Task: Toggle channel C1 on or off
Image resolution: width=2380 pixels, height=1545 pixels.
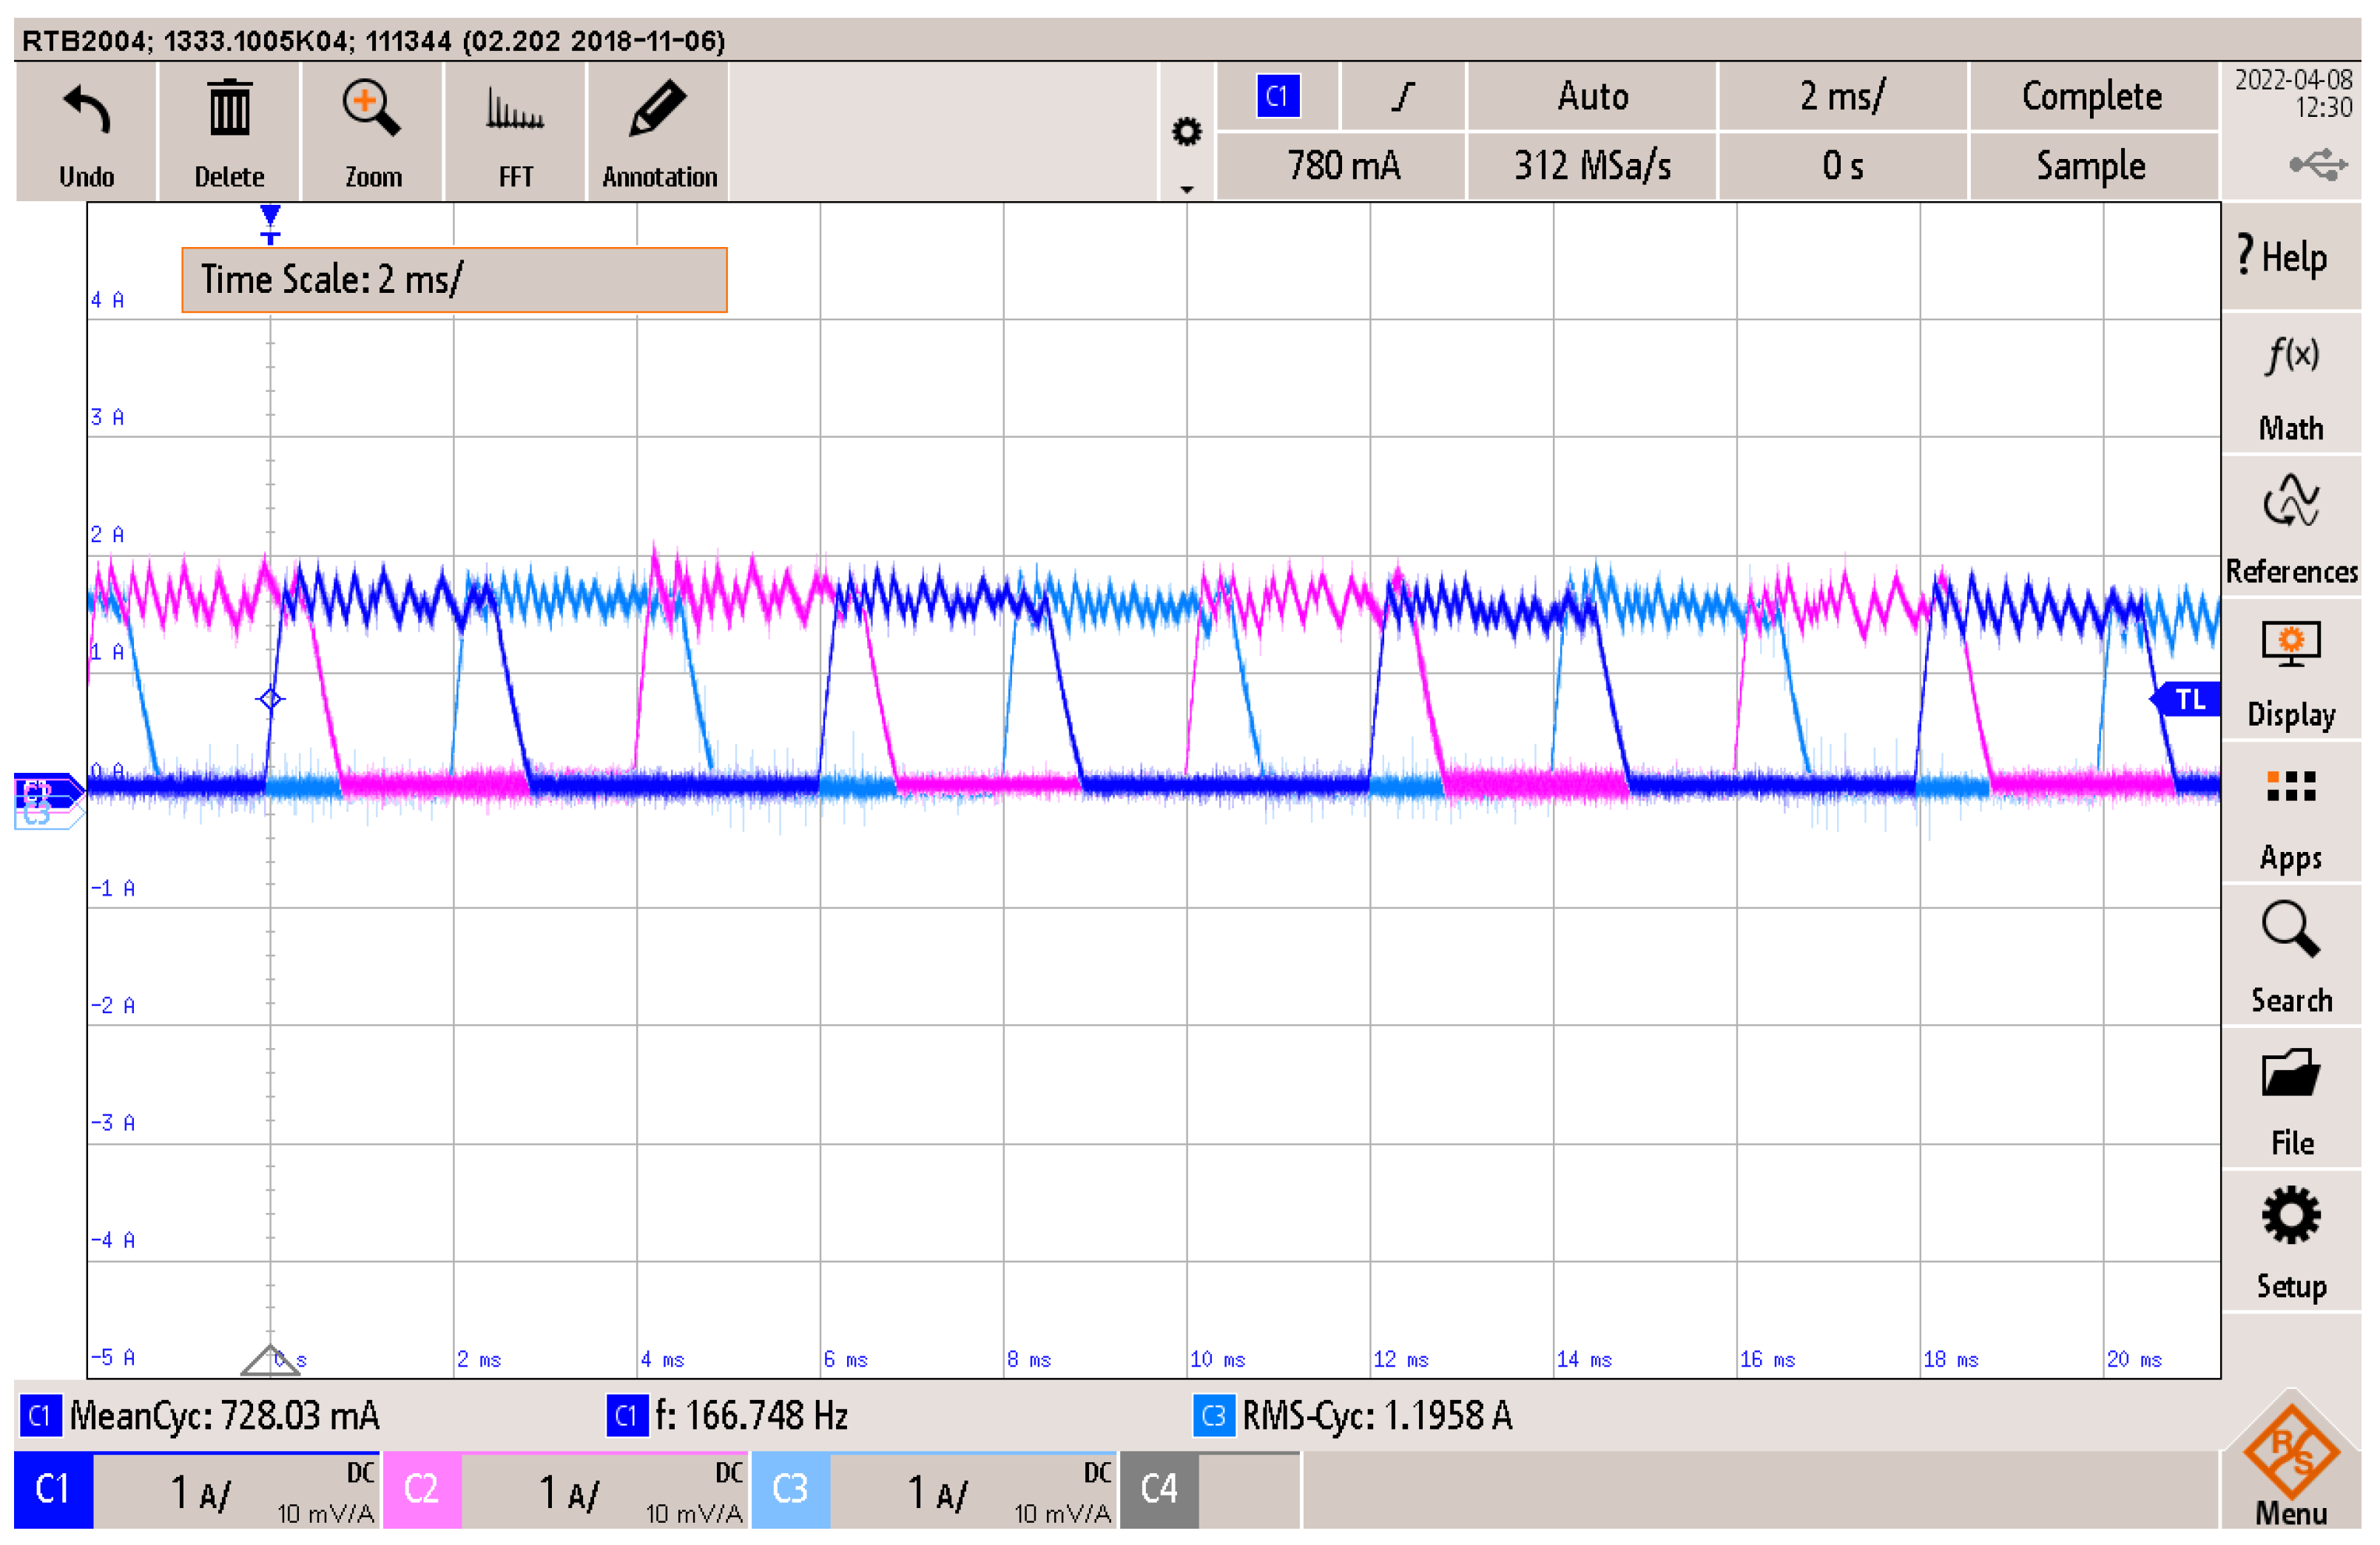Action: [x=53, y=1489]
